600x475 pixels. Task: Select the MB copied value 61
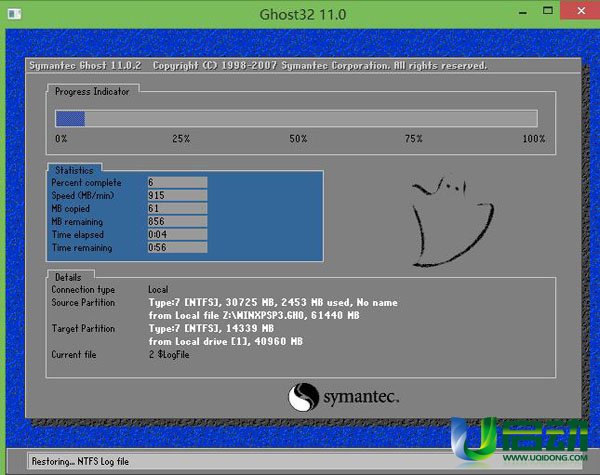tap(178, 208)
